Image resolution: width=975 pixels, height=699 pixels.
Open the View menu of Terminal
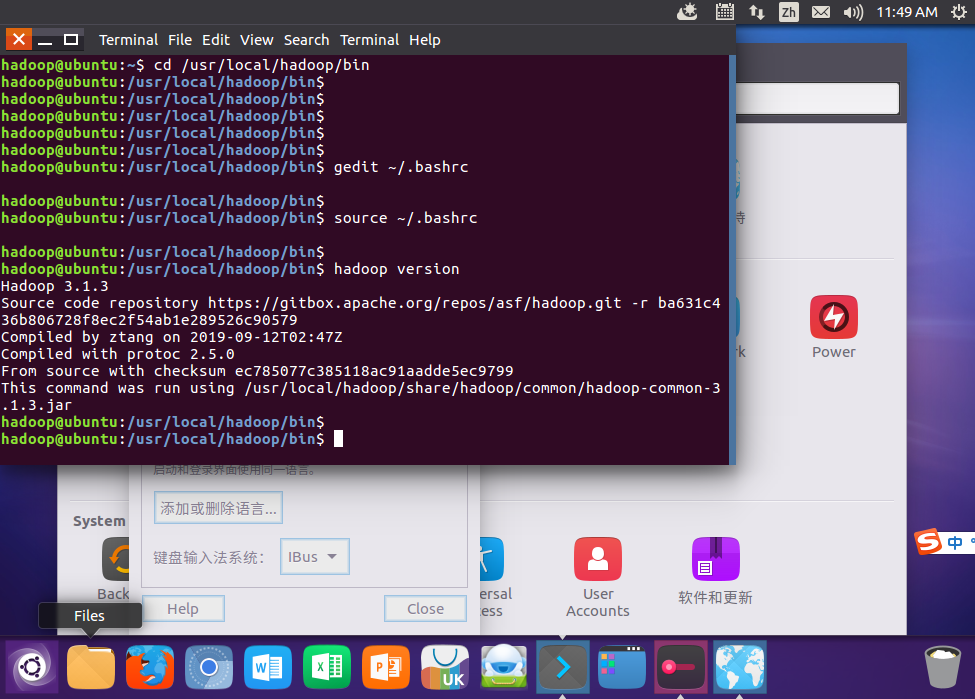(257, 40)
